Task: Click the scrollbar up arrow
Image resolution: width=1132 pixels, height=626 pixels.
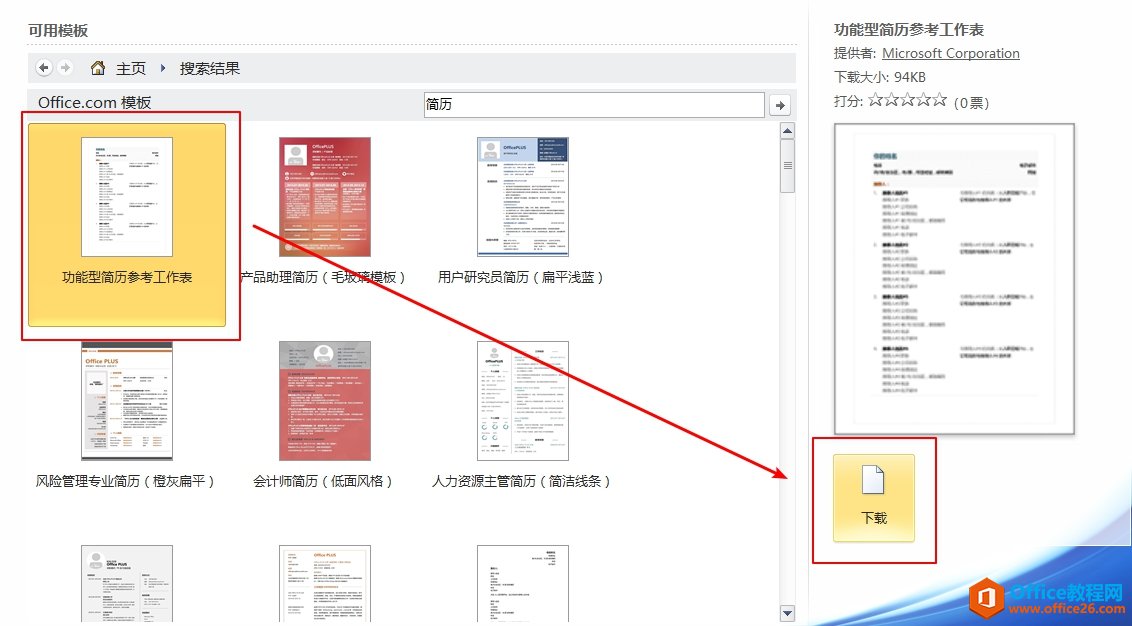Action: click(787, 130)
